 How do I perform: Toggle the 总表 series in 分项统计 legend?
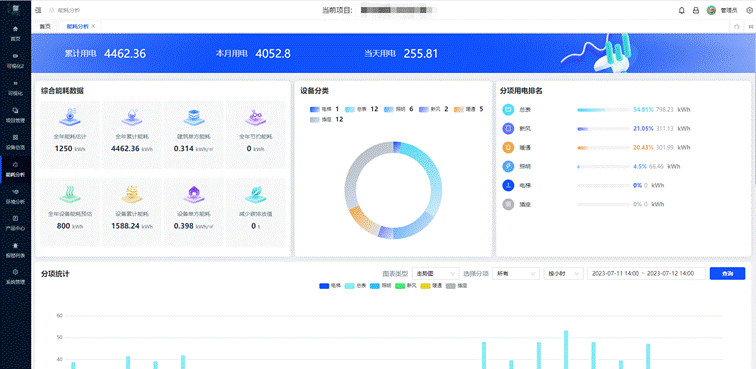pos(355,286)
